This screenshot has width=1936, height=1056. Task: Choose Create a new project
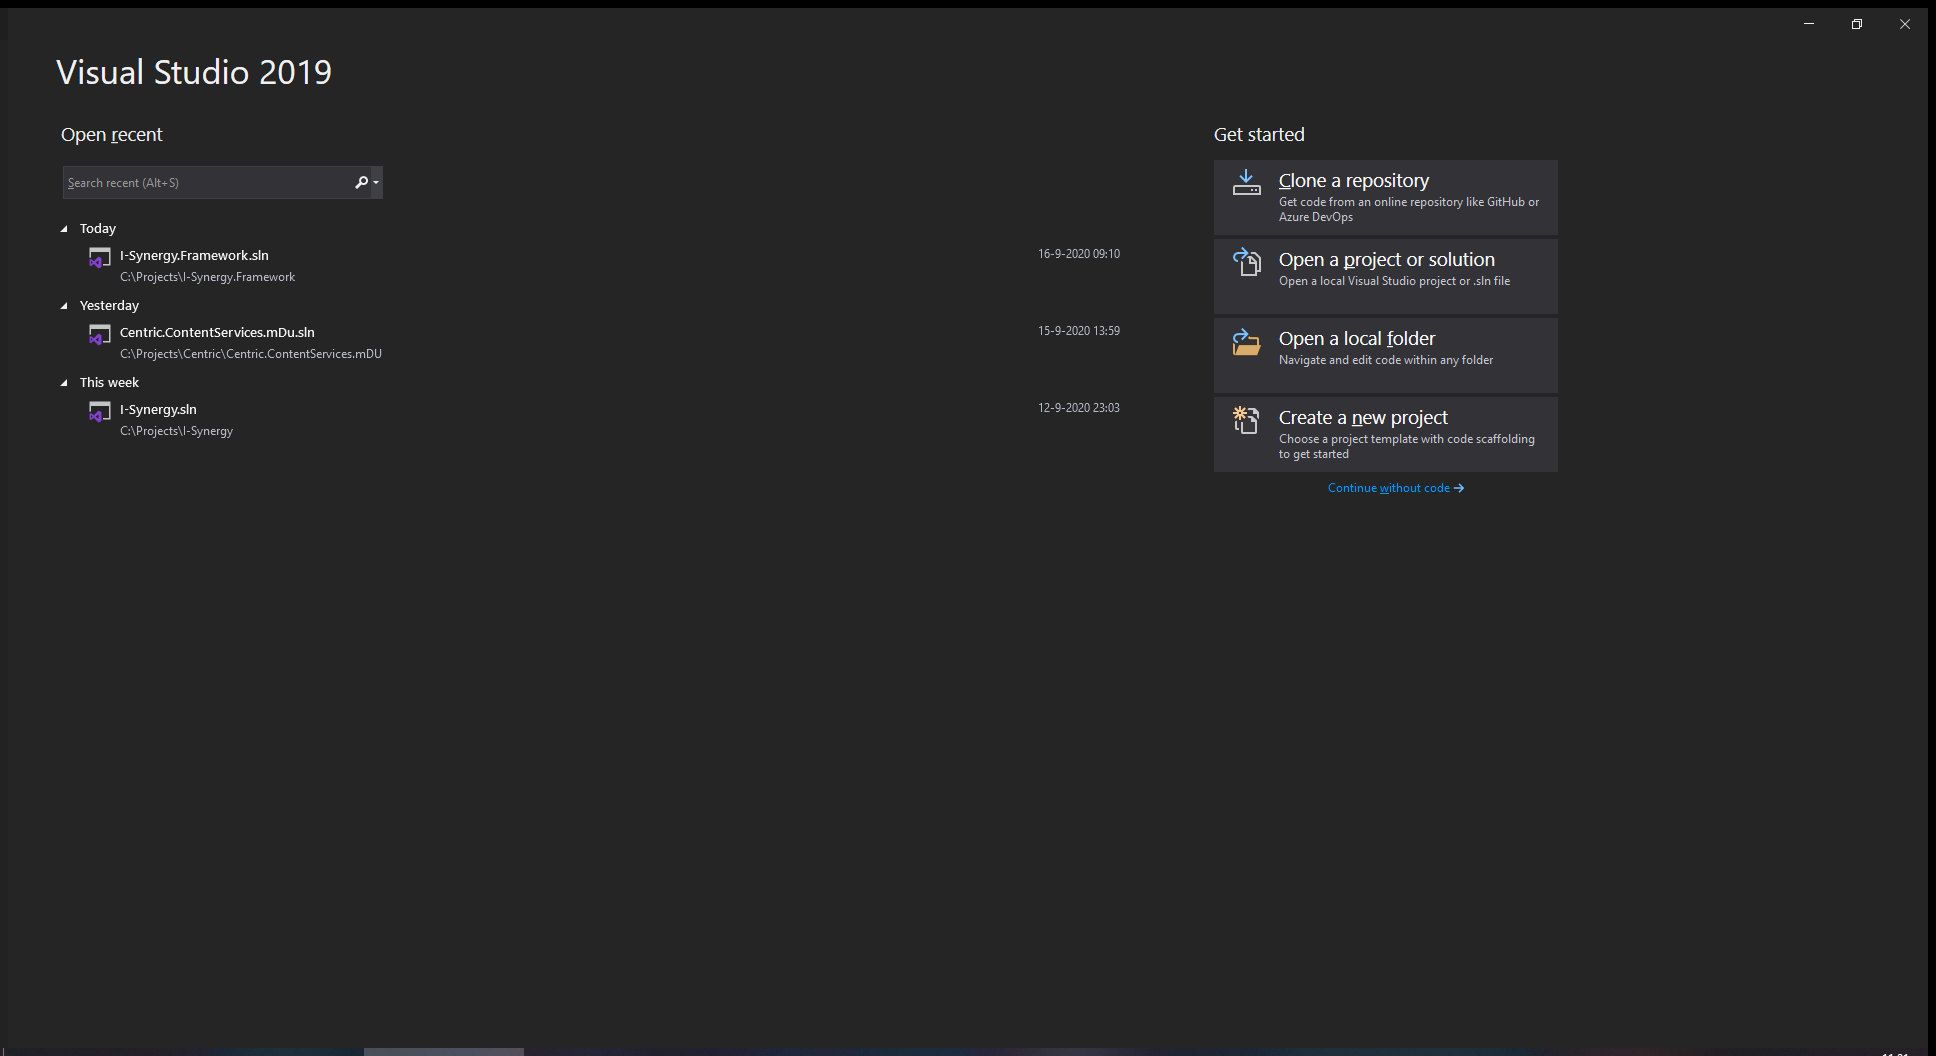(1386, 434)
